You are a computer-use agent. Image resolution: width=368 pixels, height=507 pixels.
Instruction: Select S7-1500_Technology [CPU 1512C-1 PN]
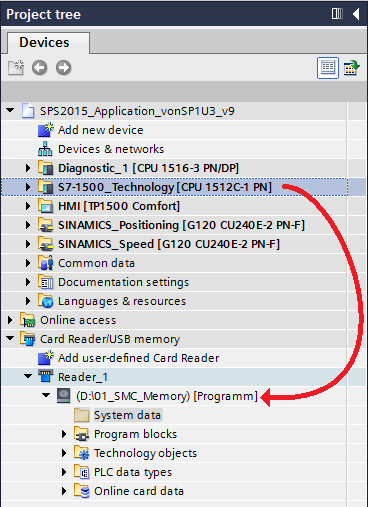click(165, 187)
